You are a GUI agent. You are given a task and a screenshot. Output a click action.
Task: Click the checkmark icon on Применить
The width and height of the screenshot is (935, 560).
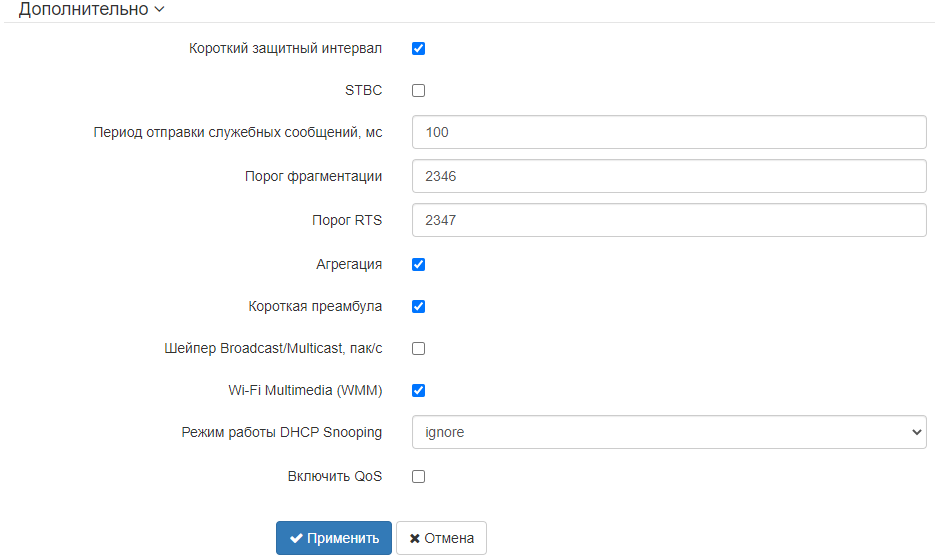296,538
